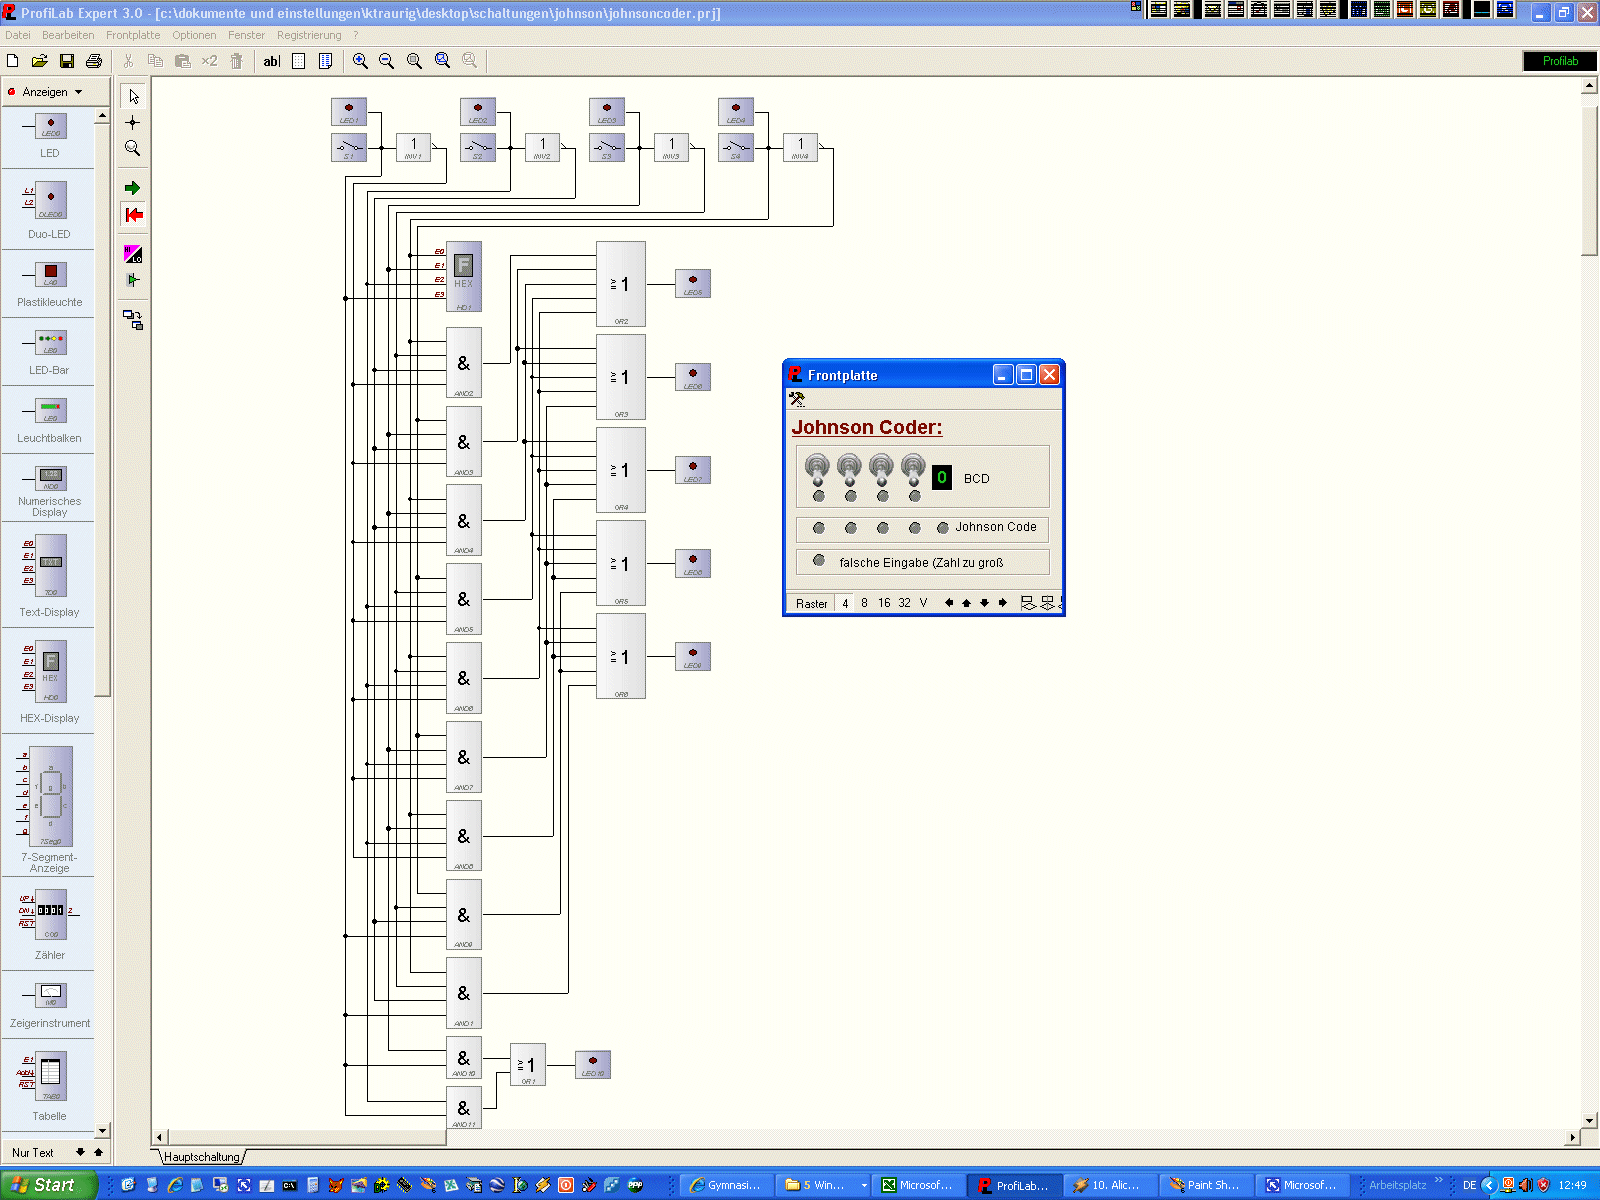Select the magnifier tool in the vertical toolbar

[133, 148]
